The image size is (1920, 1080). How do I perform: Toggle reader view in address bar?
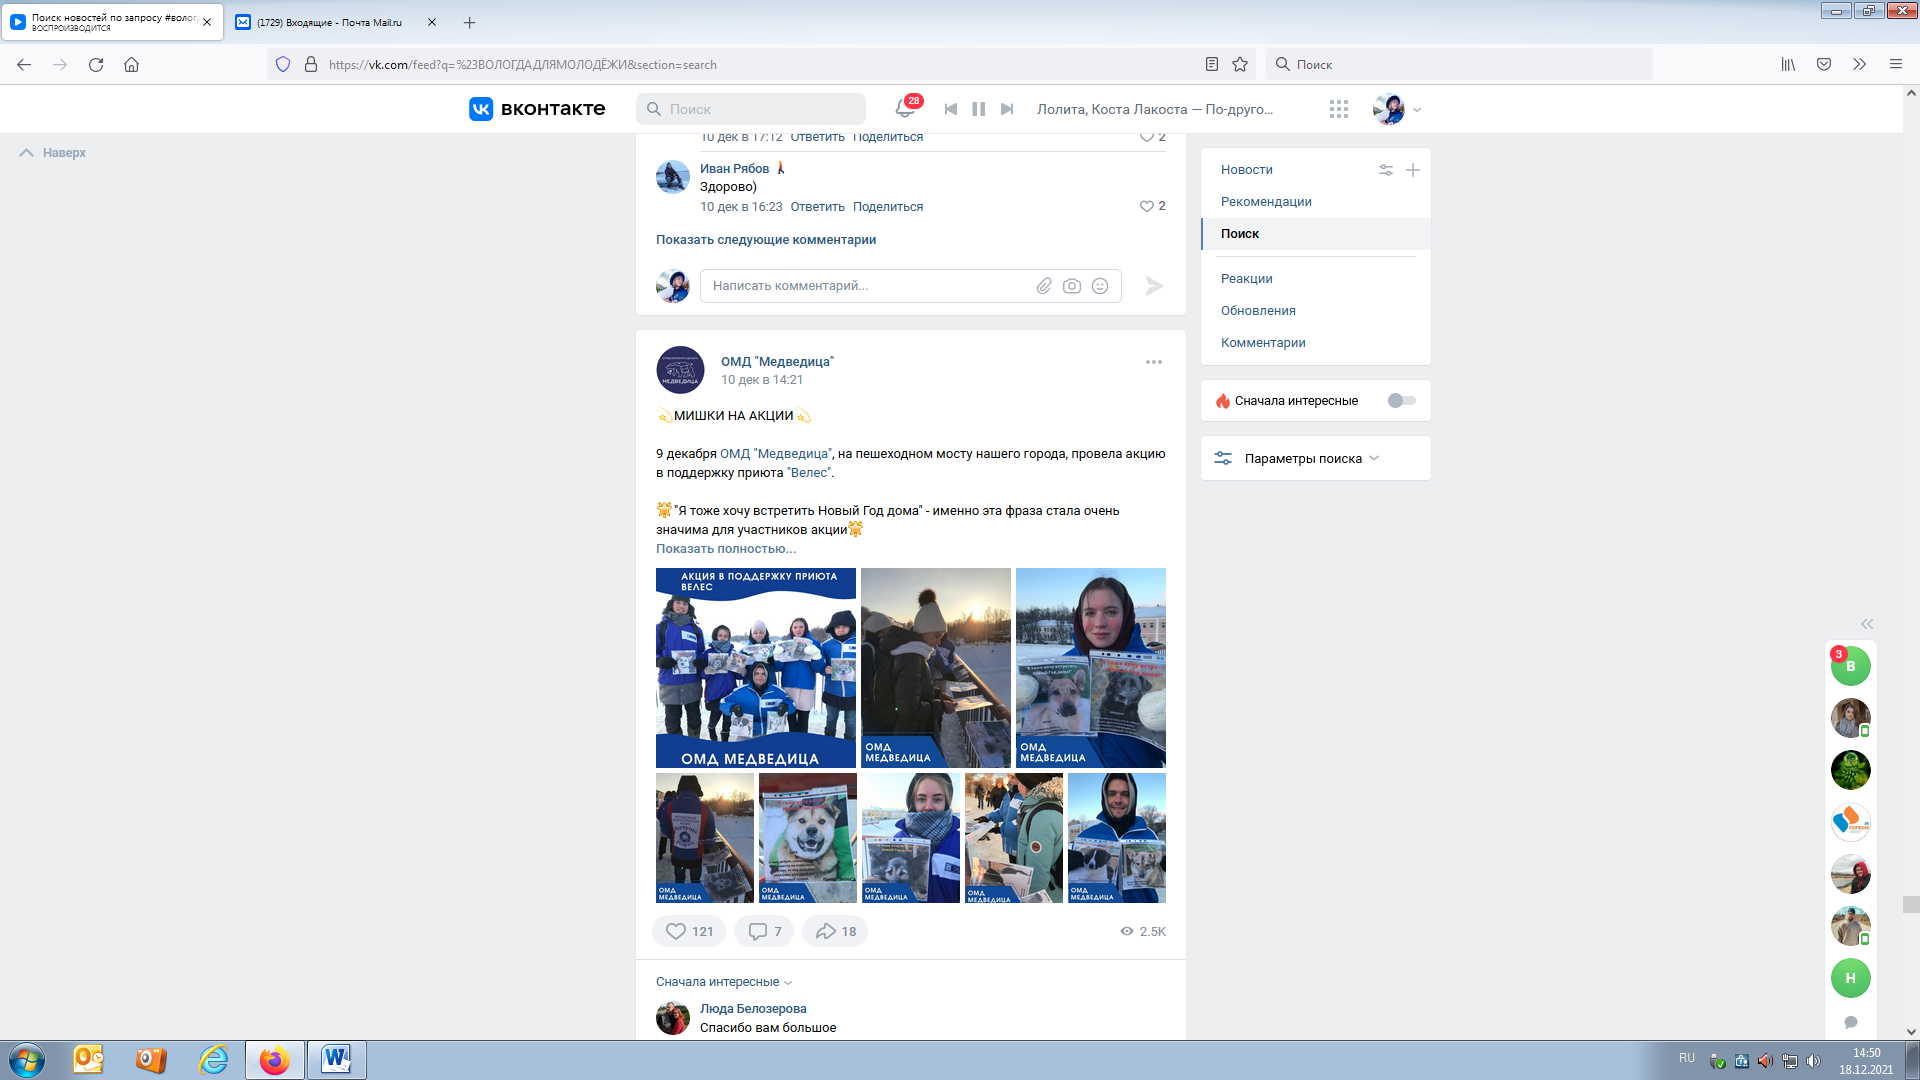pos(1211,65)
